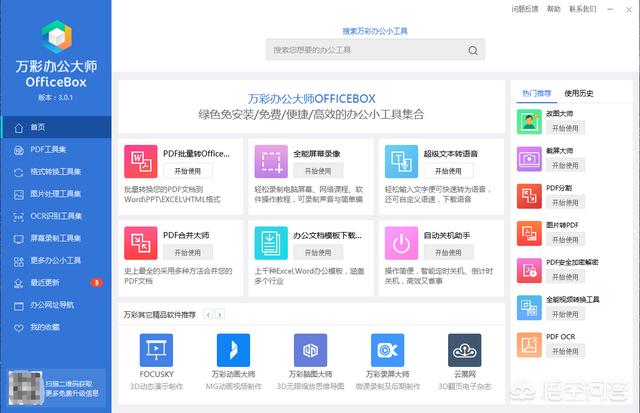Open 办公网址导航 sidebar icon
The width and height of the screenshot is (640, 413).
click(18, 306)
